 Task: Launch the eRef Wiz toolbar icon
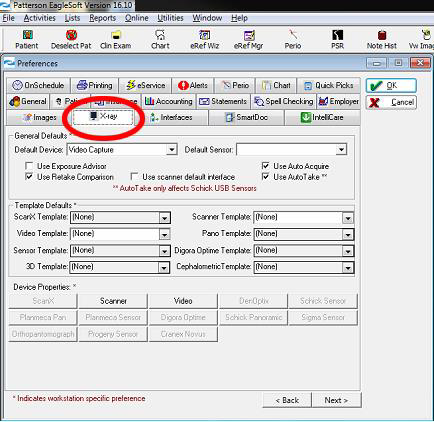(204, 40)
